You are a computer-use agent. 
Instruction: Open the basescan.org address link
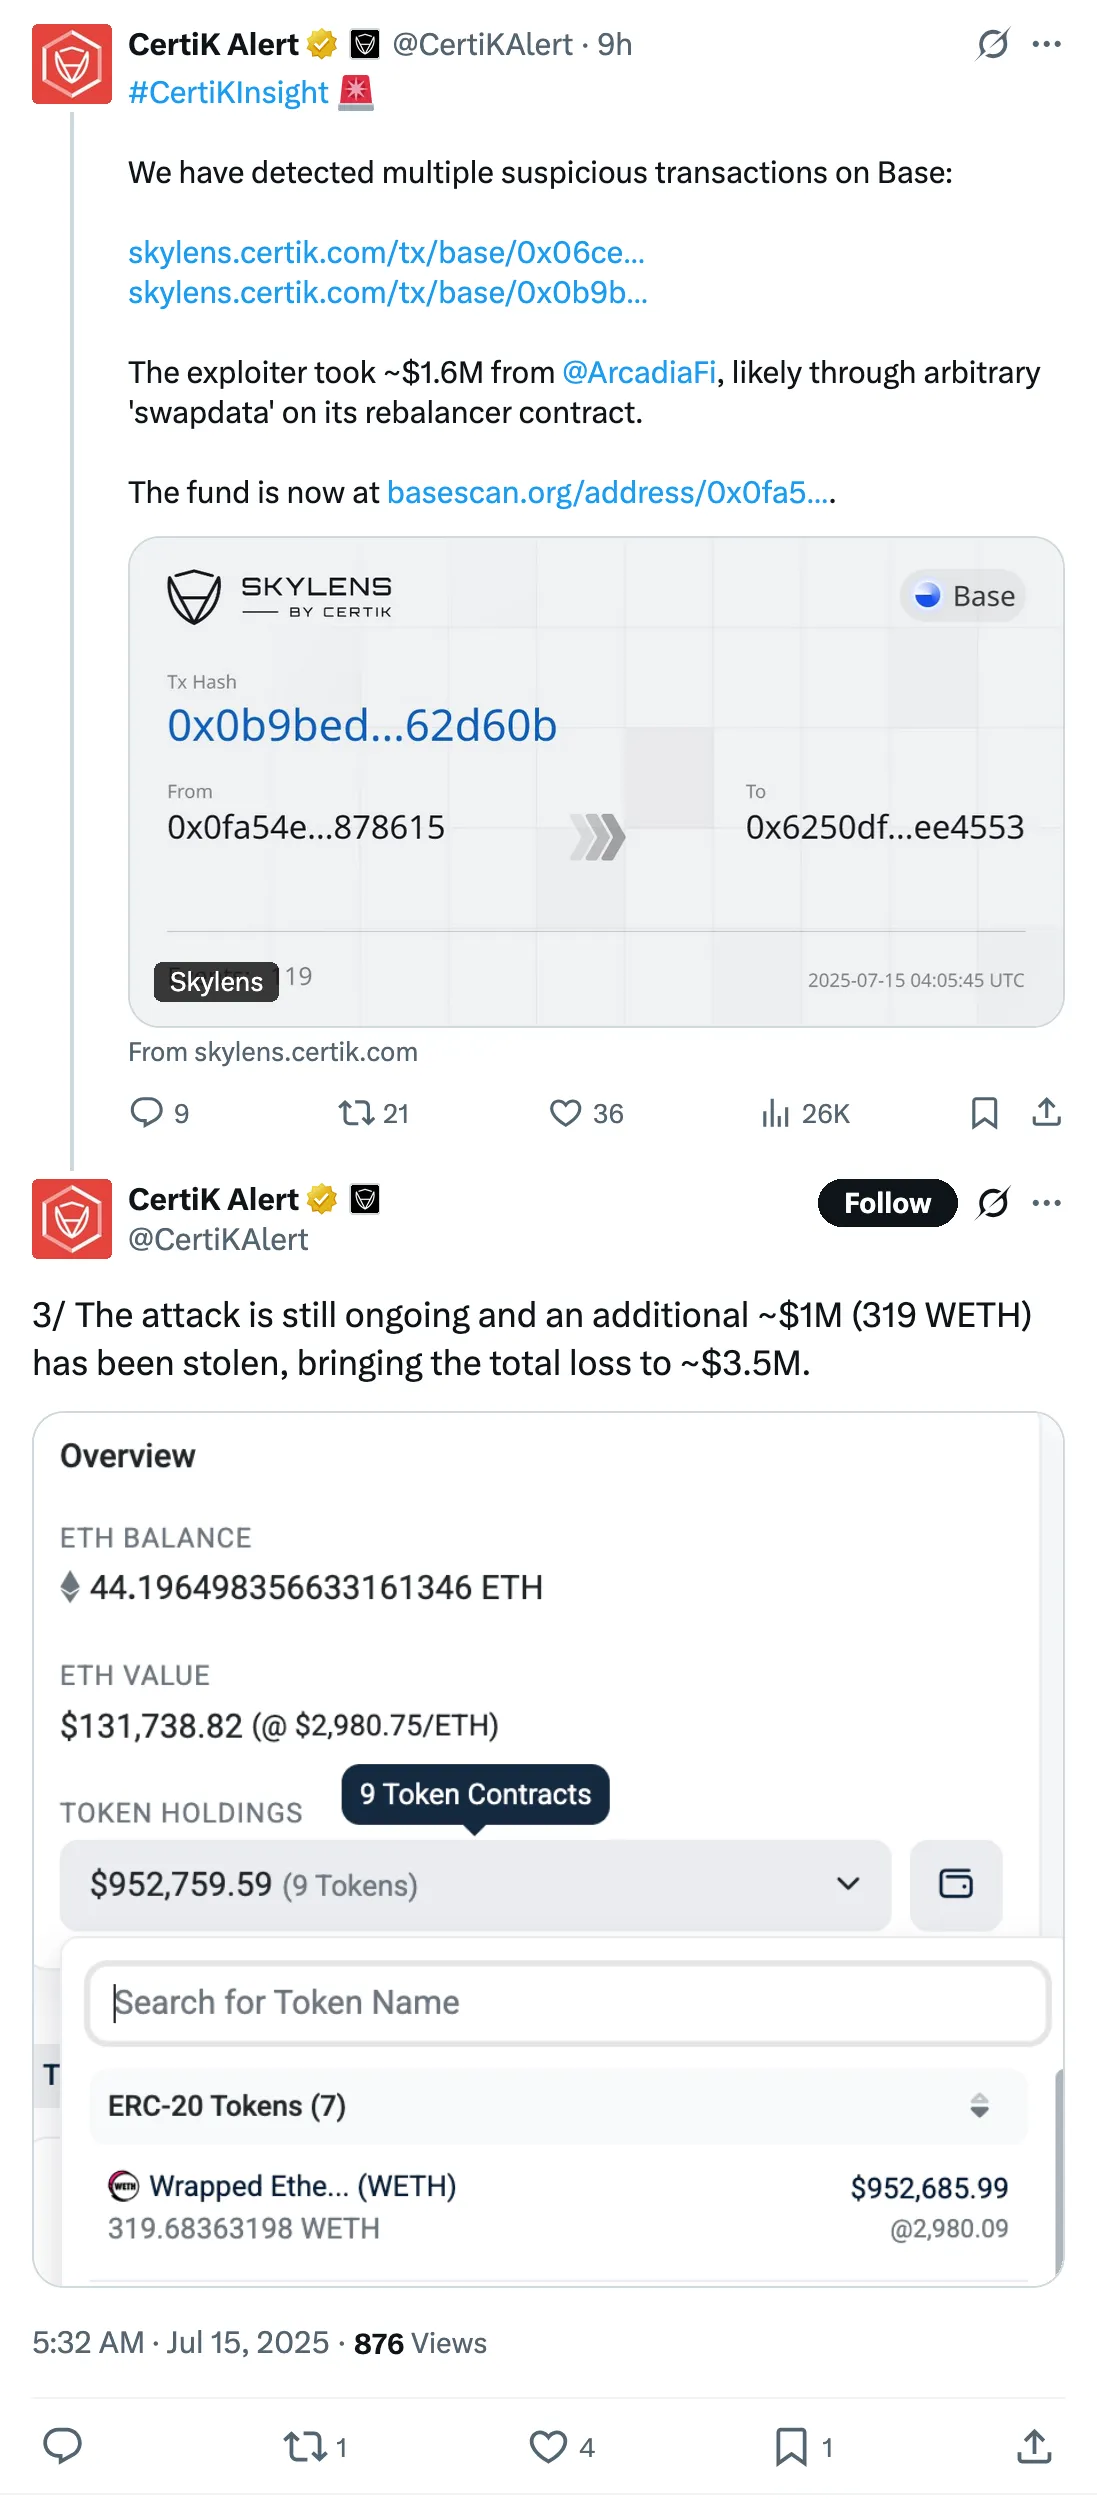pyautogui.click(x=609, y=492)
